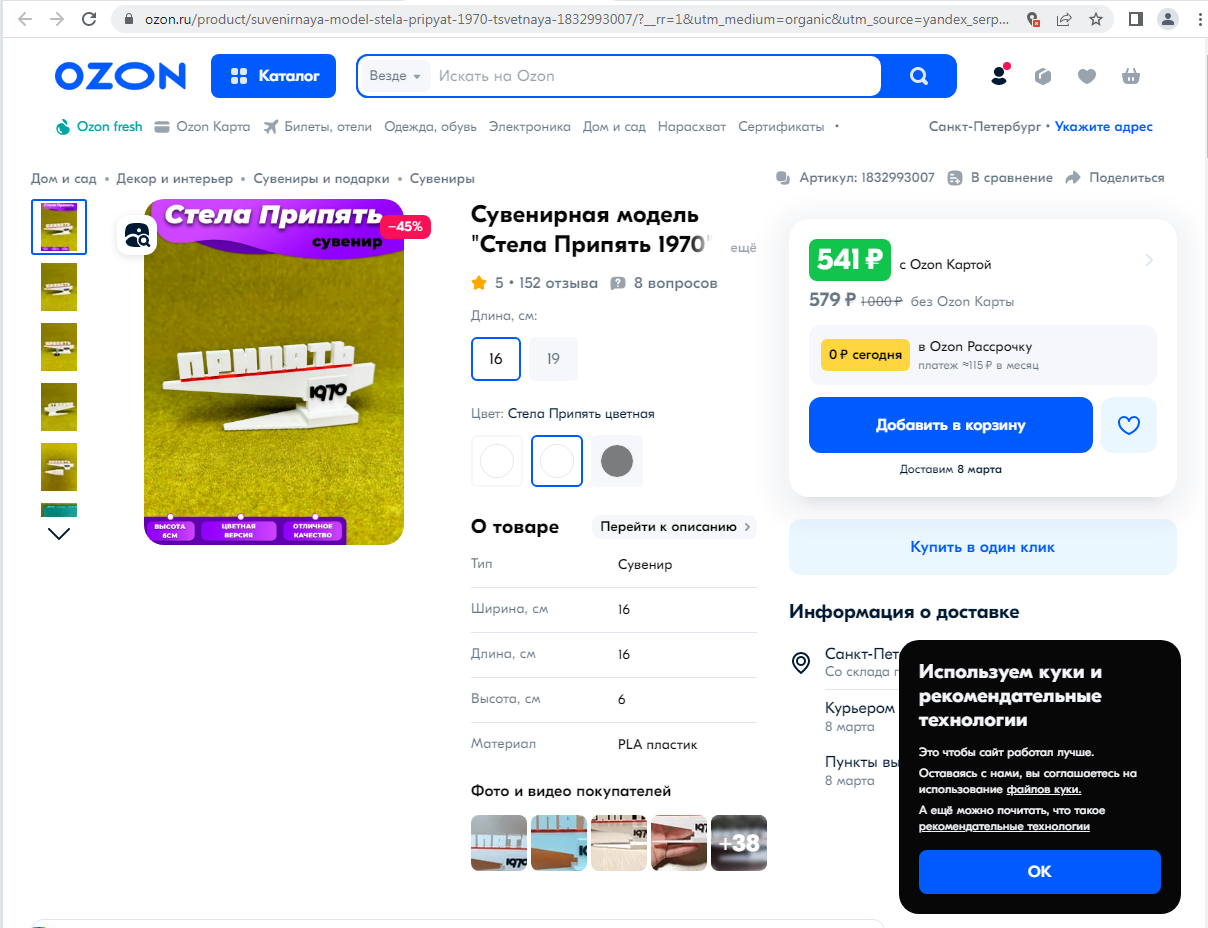This screenshot has height=928, width=1208.
Task: Open the Электроника menu item
Action: pyautogui.click(x=529, y=127)
